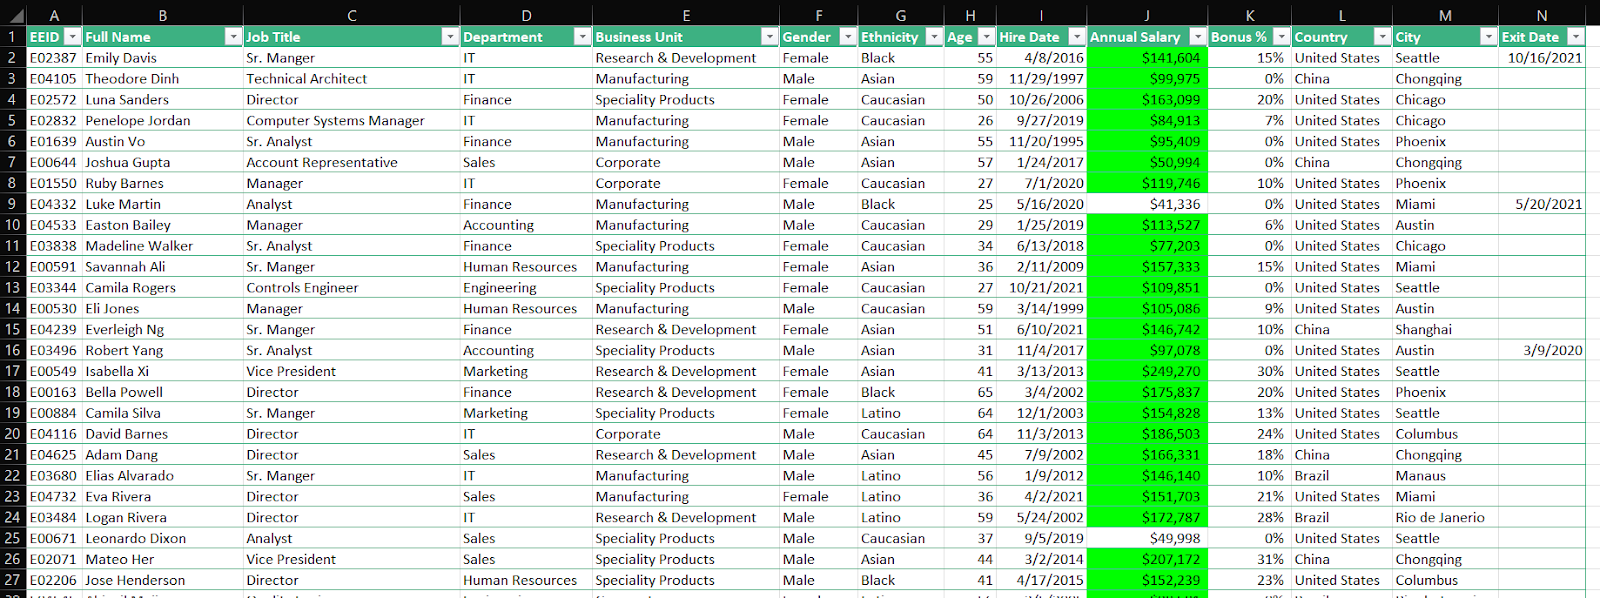Viewport: 1600px width, 598px height.
Task: Expand the Annual Salary filter dropdown
Action: point(1197,37)
